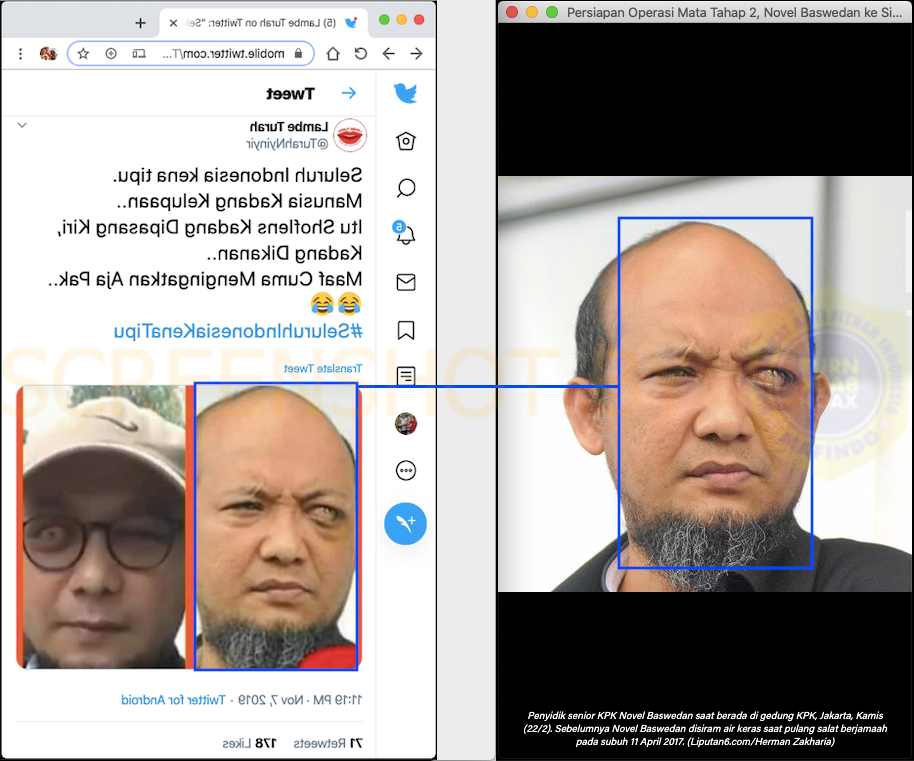Open the Home feed from sidebar
This screenshot has height=761, width=914.
[406, 141]
